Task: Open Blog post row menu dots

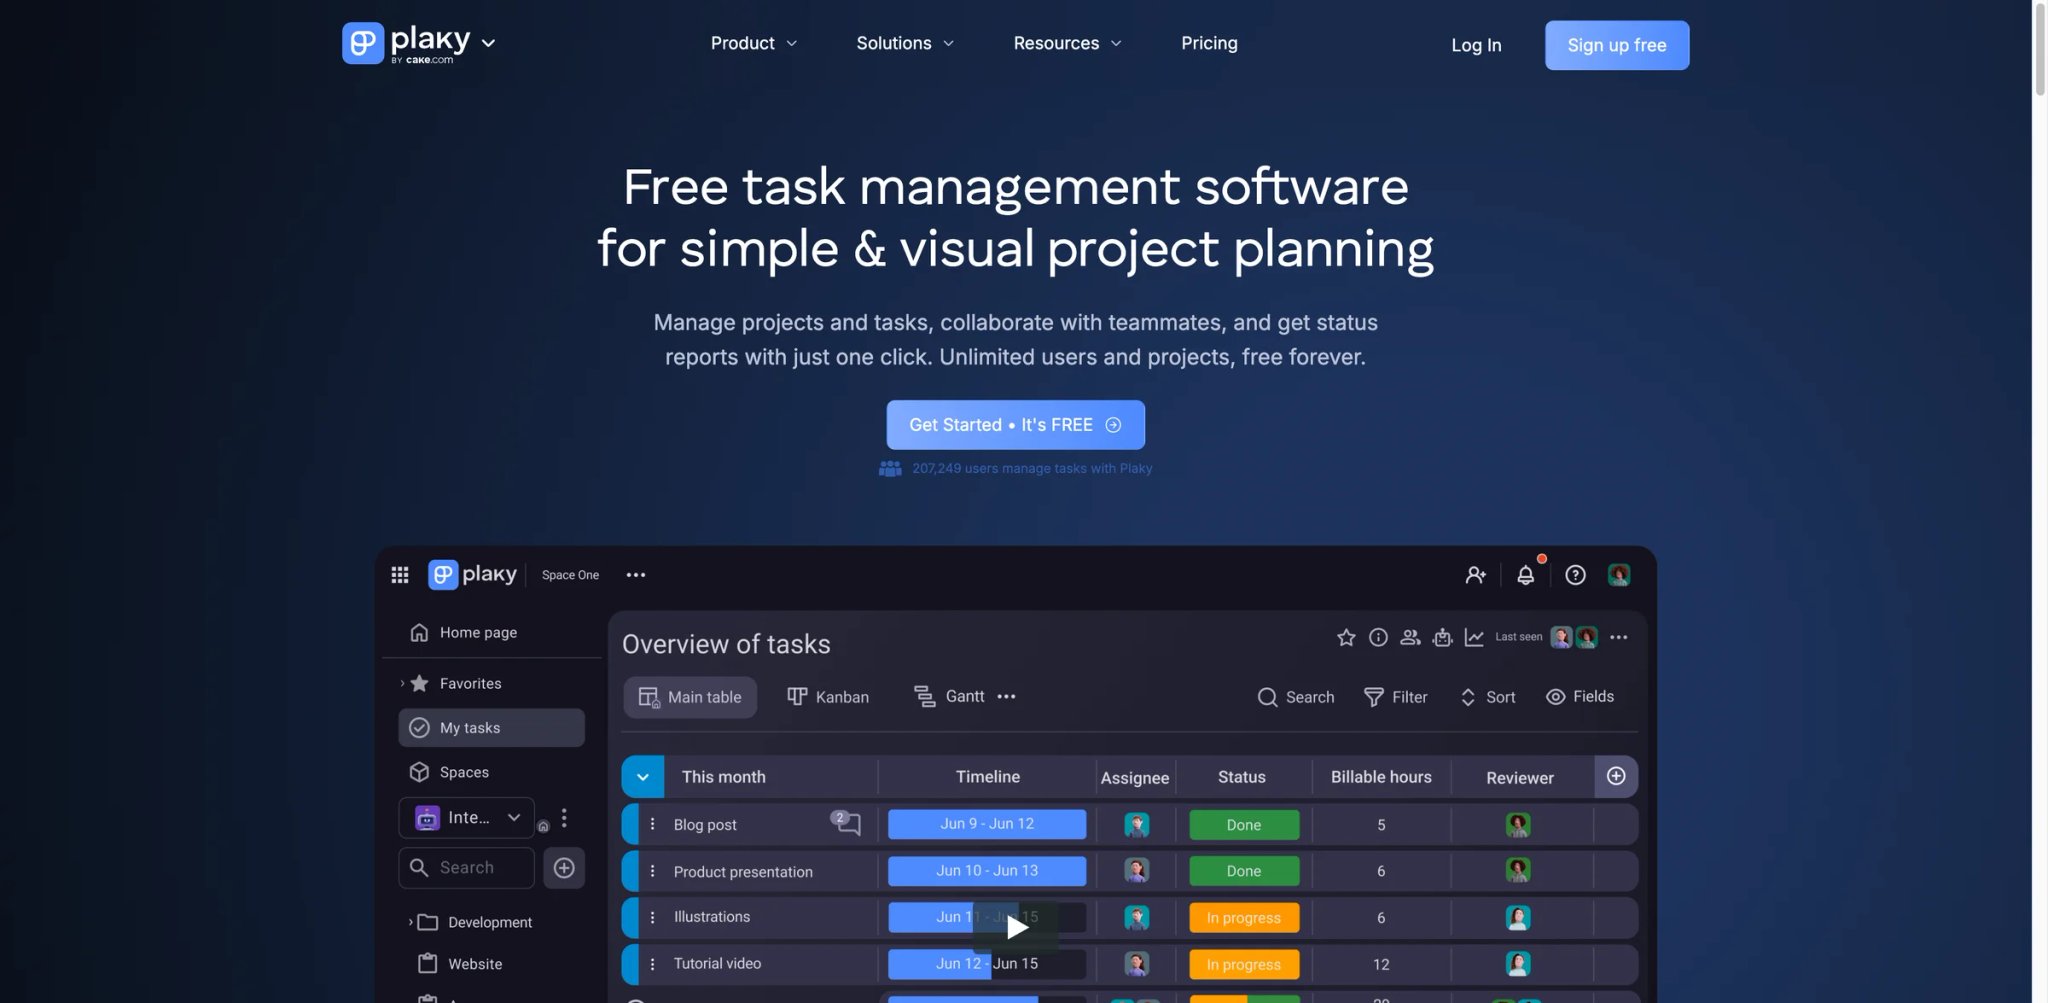Action: 652,824
